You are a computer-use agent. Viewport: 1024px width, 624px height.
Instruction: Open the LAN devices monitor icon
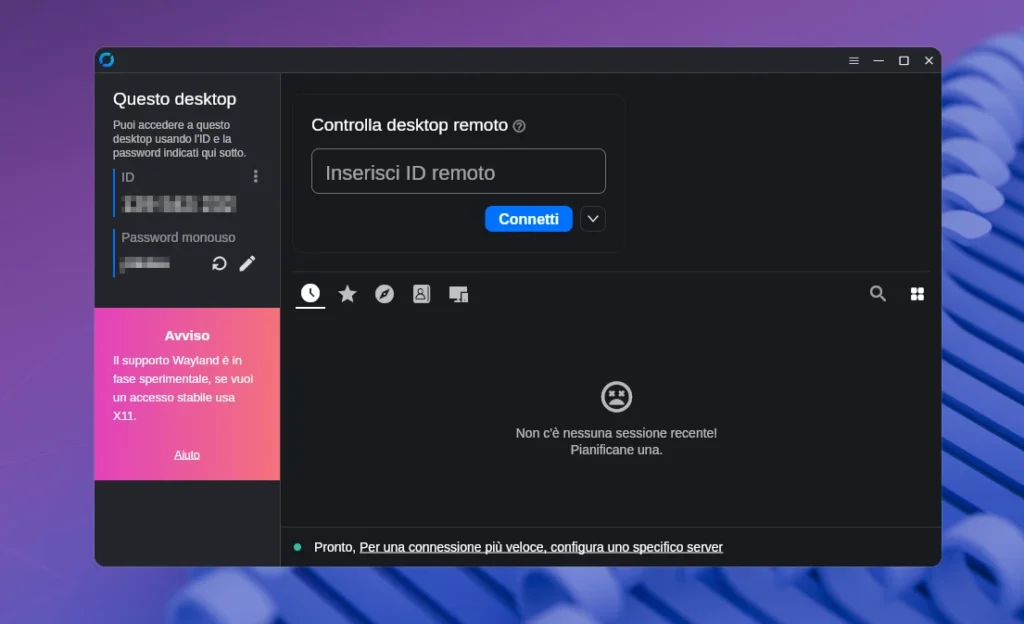click(458, 293)
